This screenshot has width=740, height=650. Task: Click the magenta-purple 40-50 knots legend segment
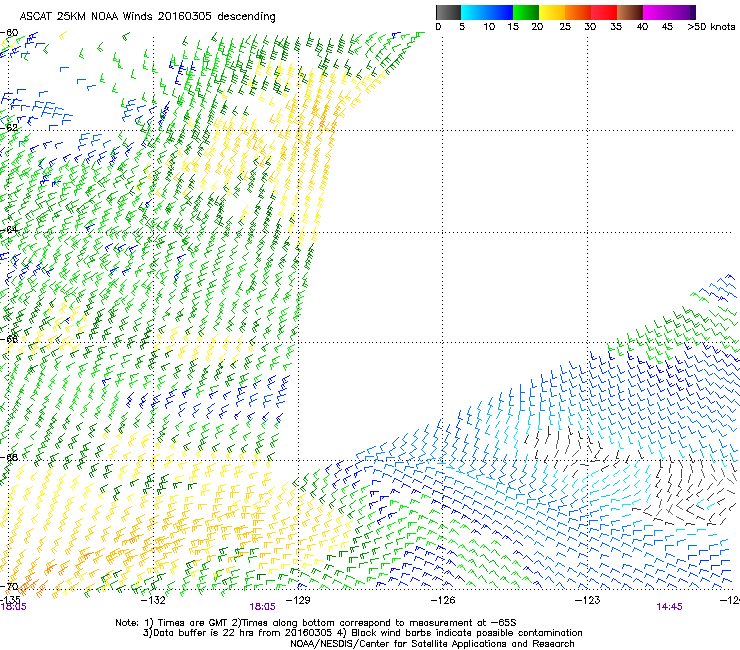pyautogui.click(x=669, y=12)
